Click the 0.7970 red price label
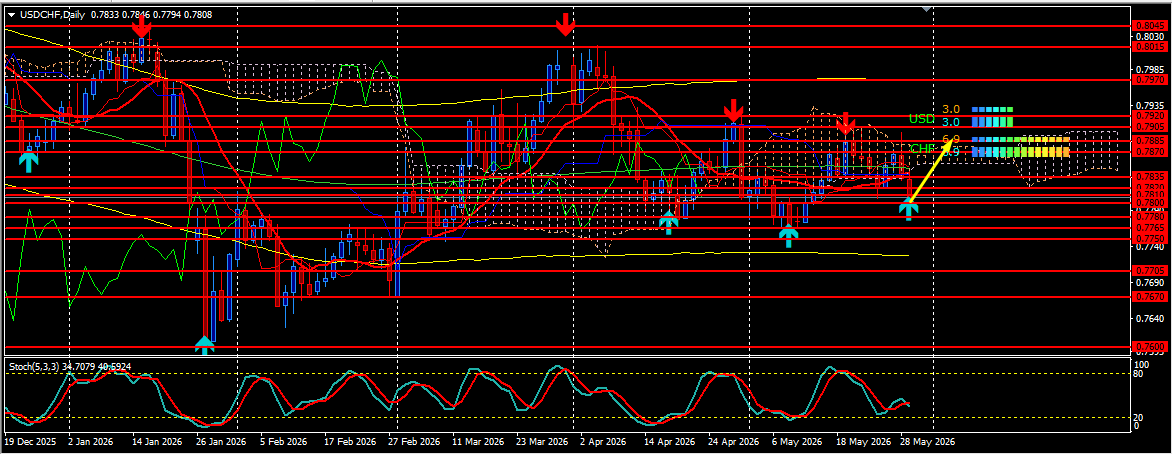 click(1151, 79)
